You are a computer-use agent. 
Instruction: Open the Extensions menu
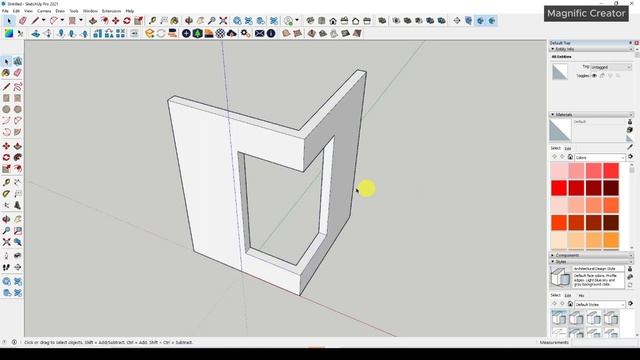[111, 11]
